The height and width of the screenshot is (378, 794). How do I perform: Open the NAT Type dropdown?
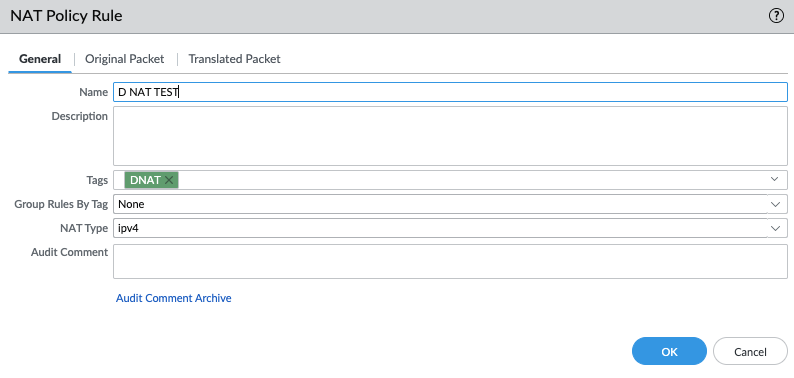pyautogui.click(x=450, y=228)
